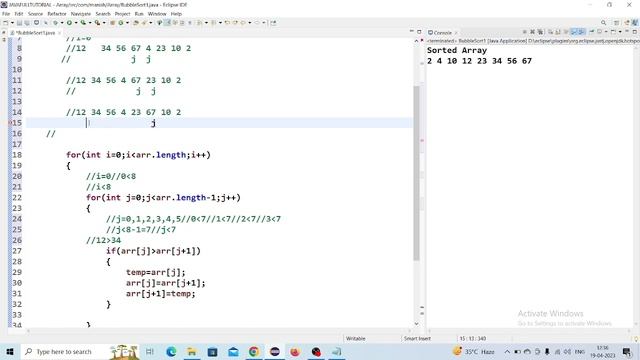
Task: Click the editor vertical scrollbar thumb
Action: [416, 173]
